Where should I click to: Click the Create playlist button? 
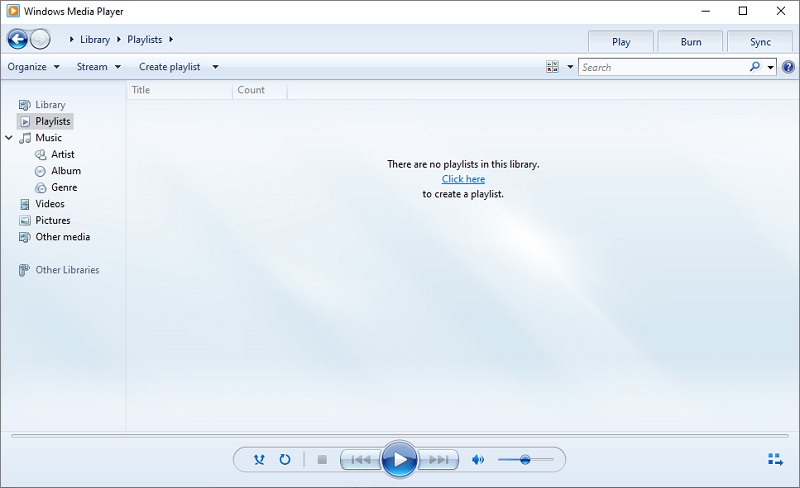pos(169,67)
